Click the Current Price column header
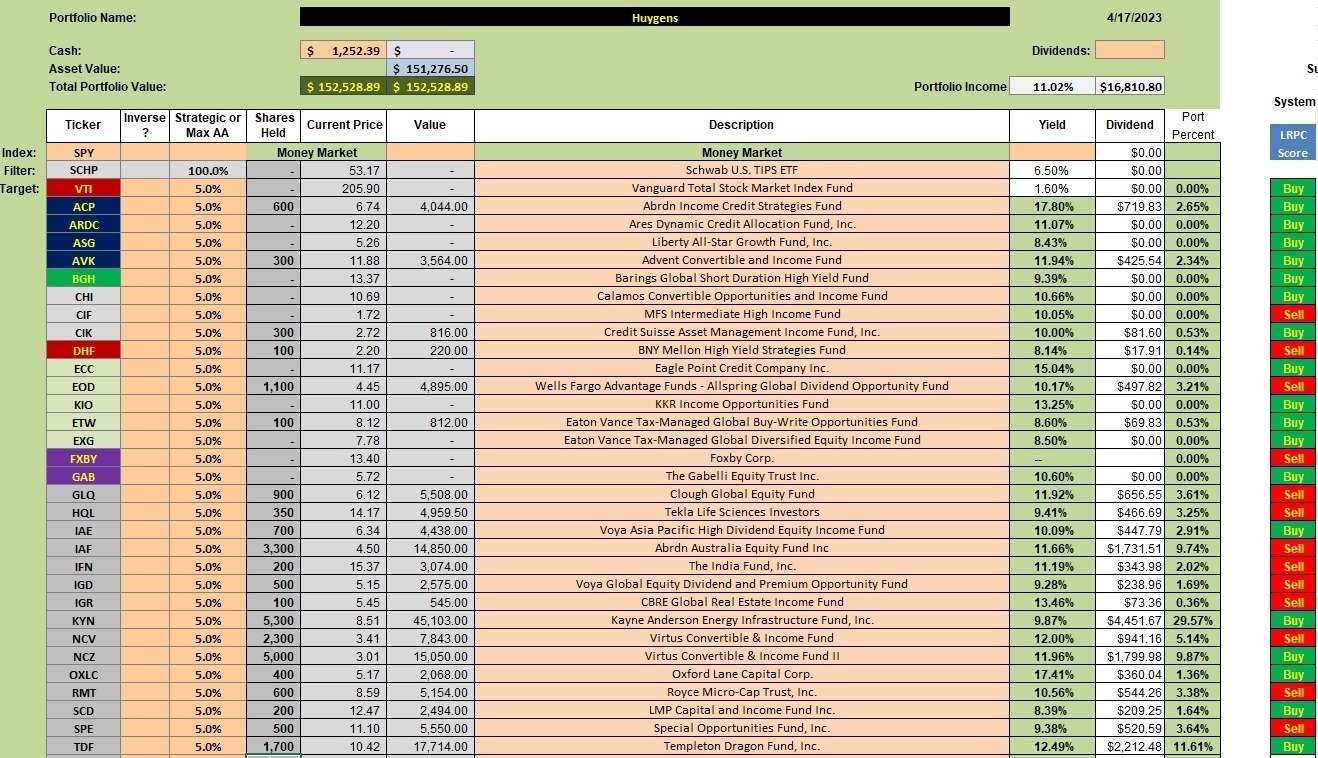 tap(344, 125)
